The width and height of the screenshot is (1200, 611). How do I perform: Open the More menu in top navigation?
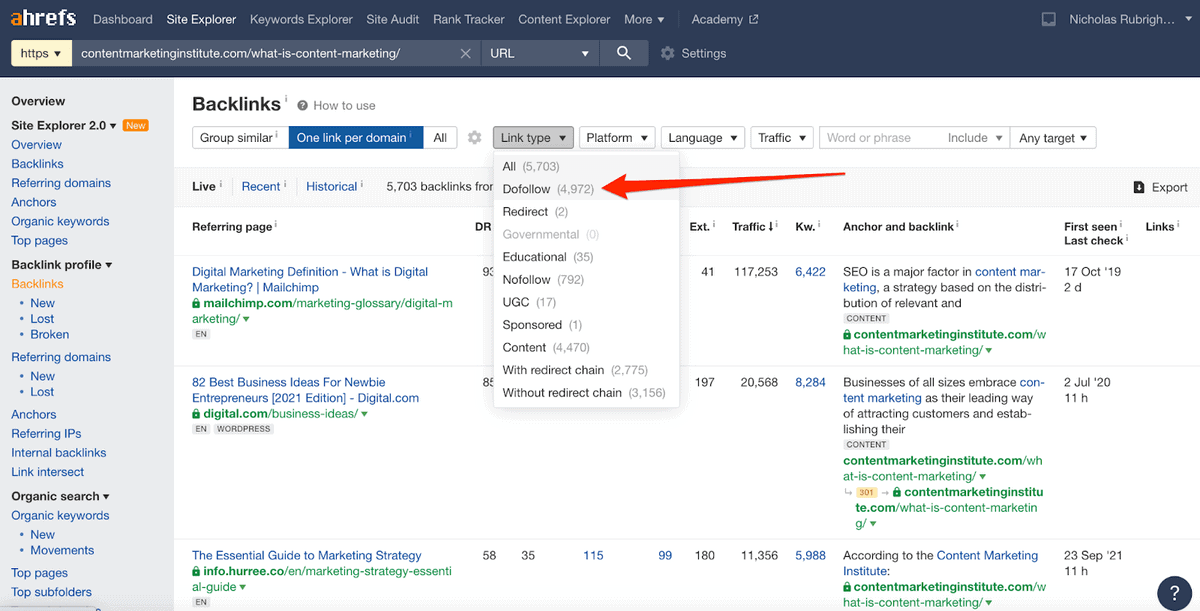(644, 19)
